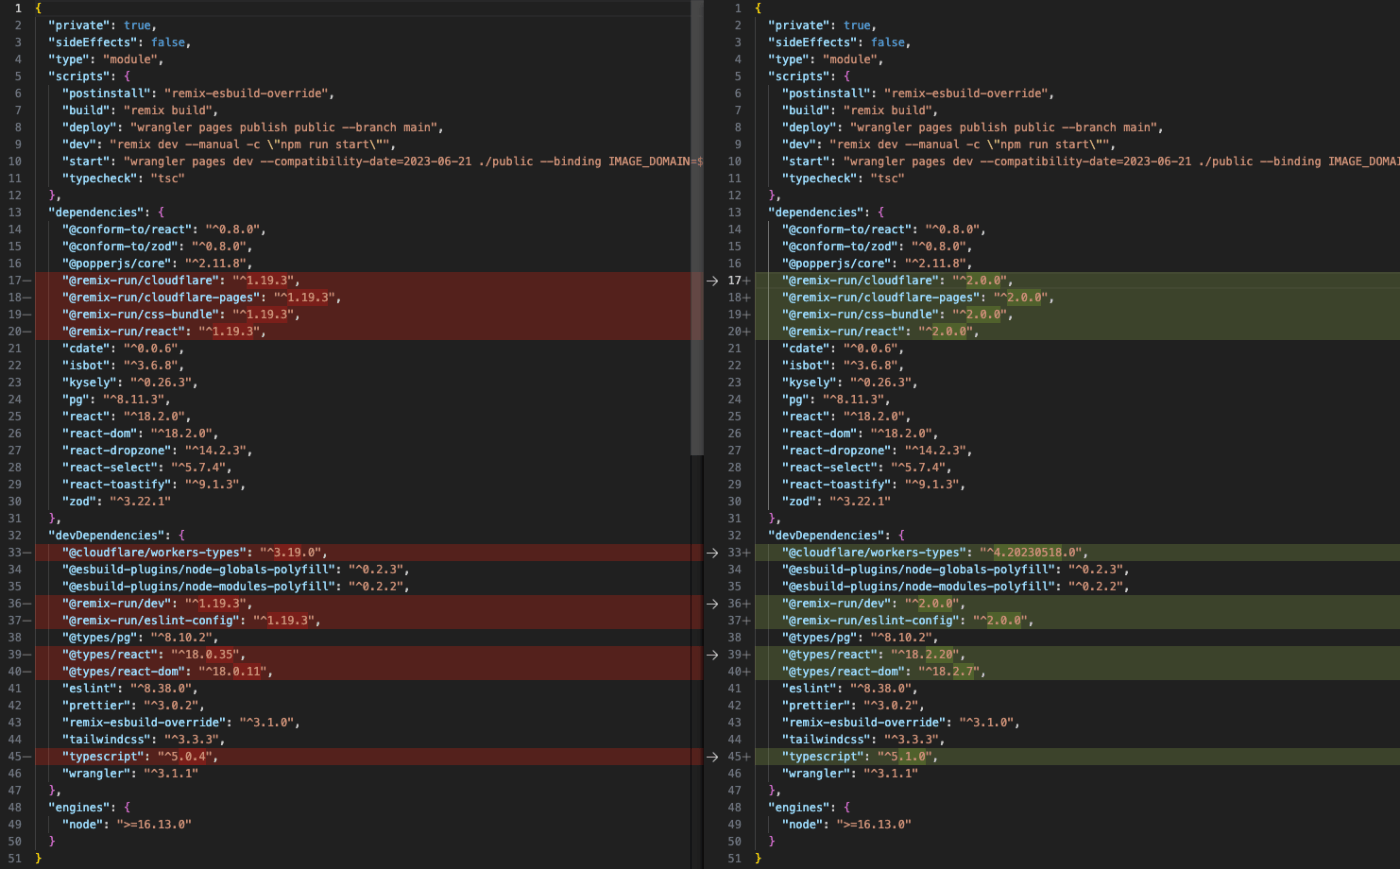Click "@remix-run/cloudflare-pages" key in left pane
The image size is (1400, 869).
coord(160,298)
